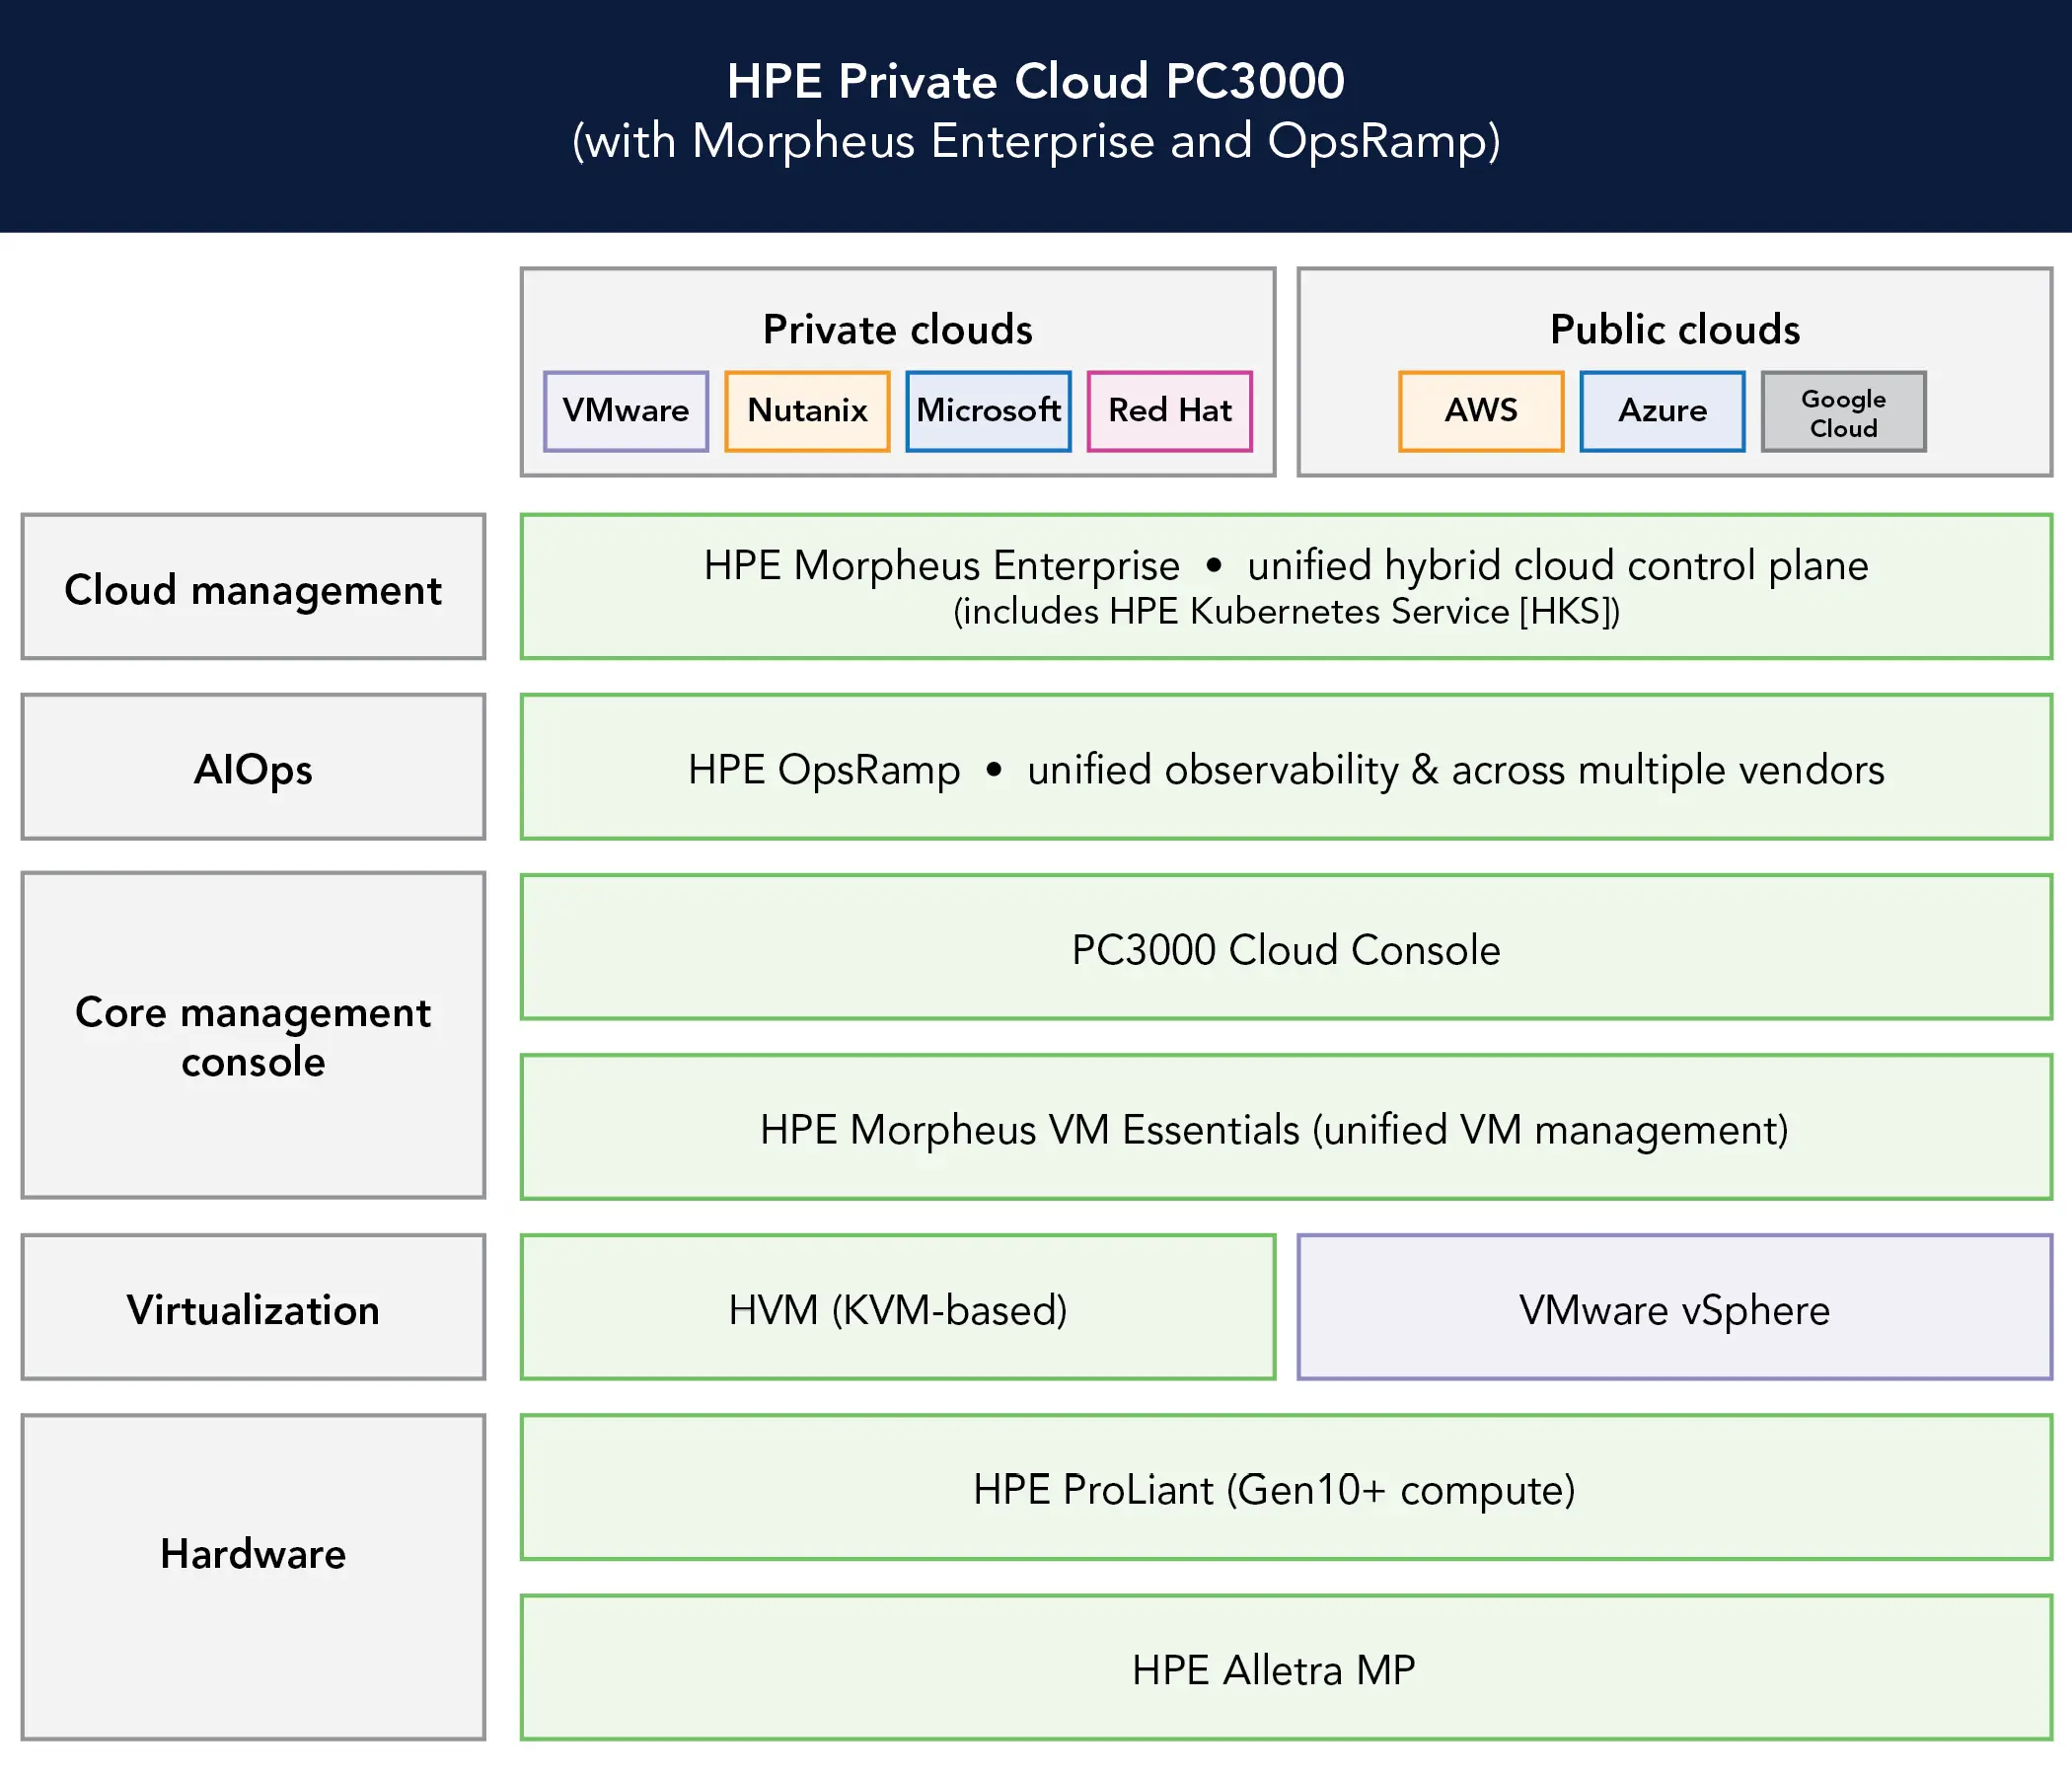Click the HPE Kubernetes Service subtext
The image size is (2072, 1776).
pos(1286,611)
